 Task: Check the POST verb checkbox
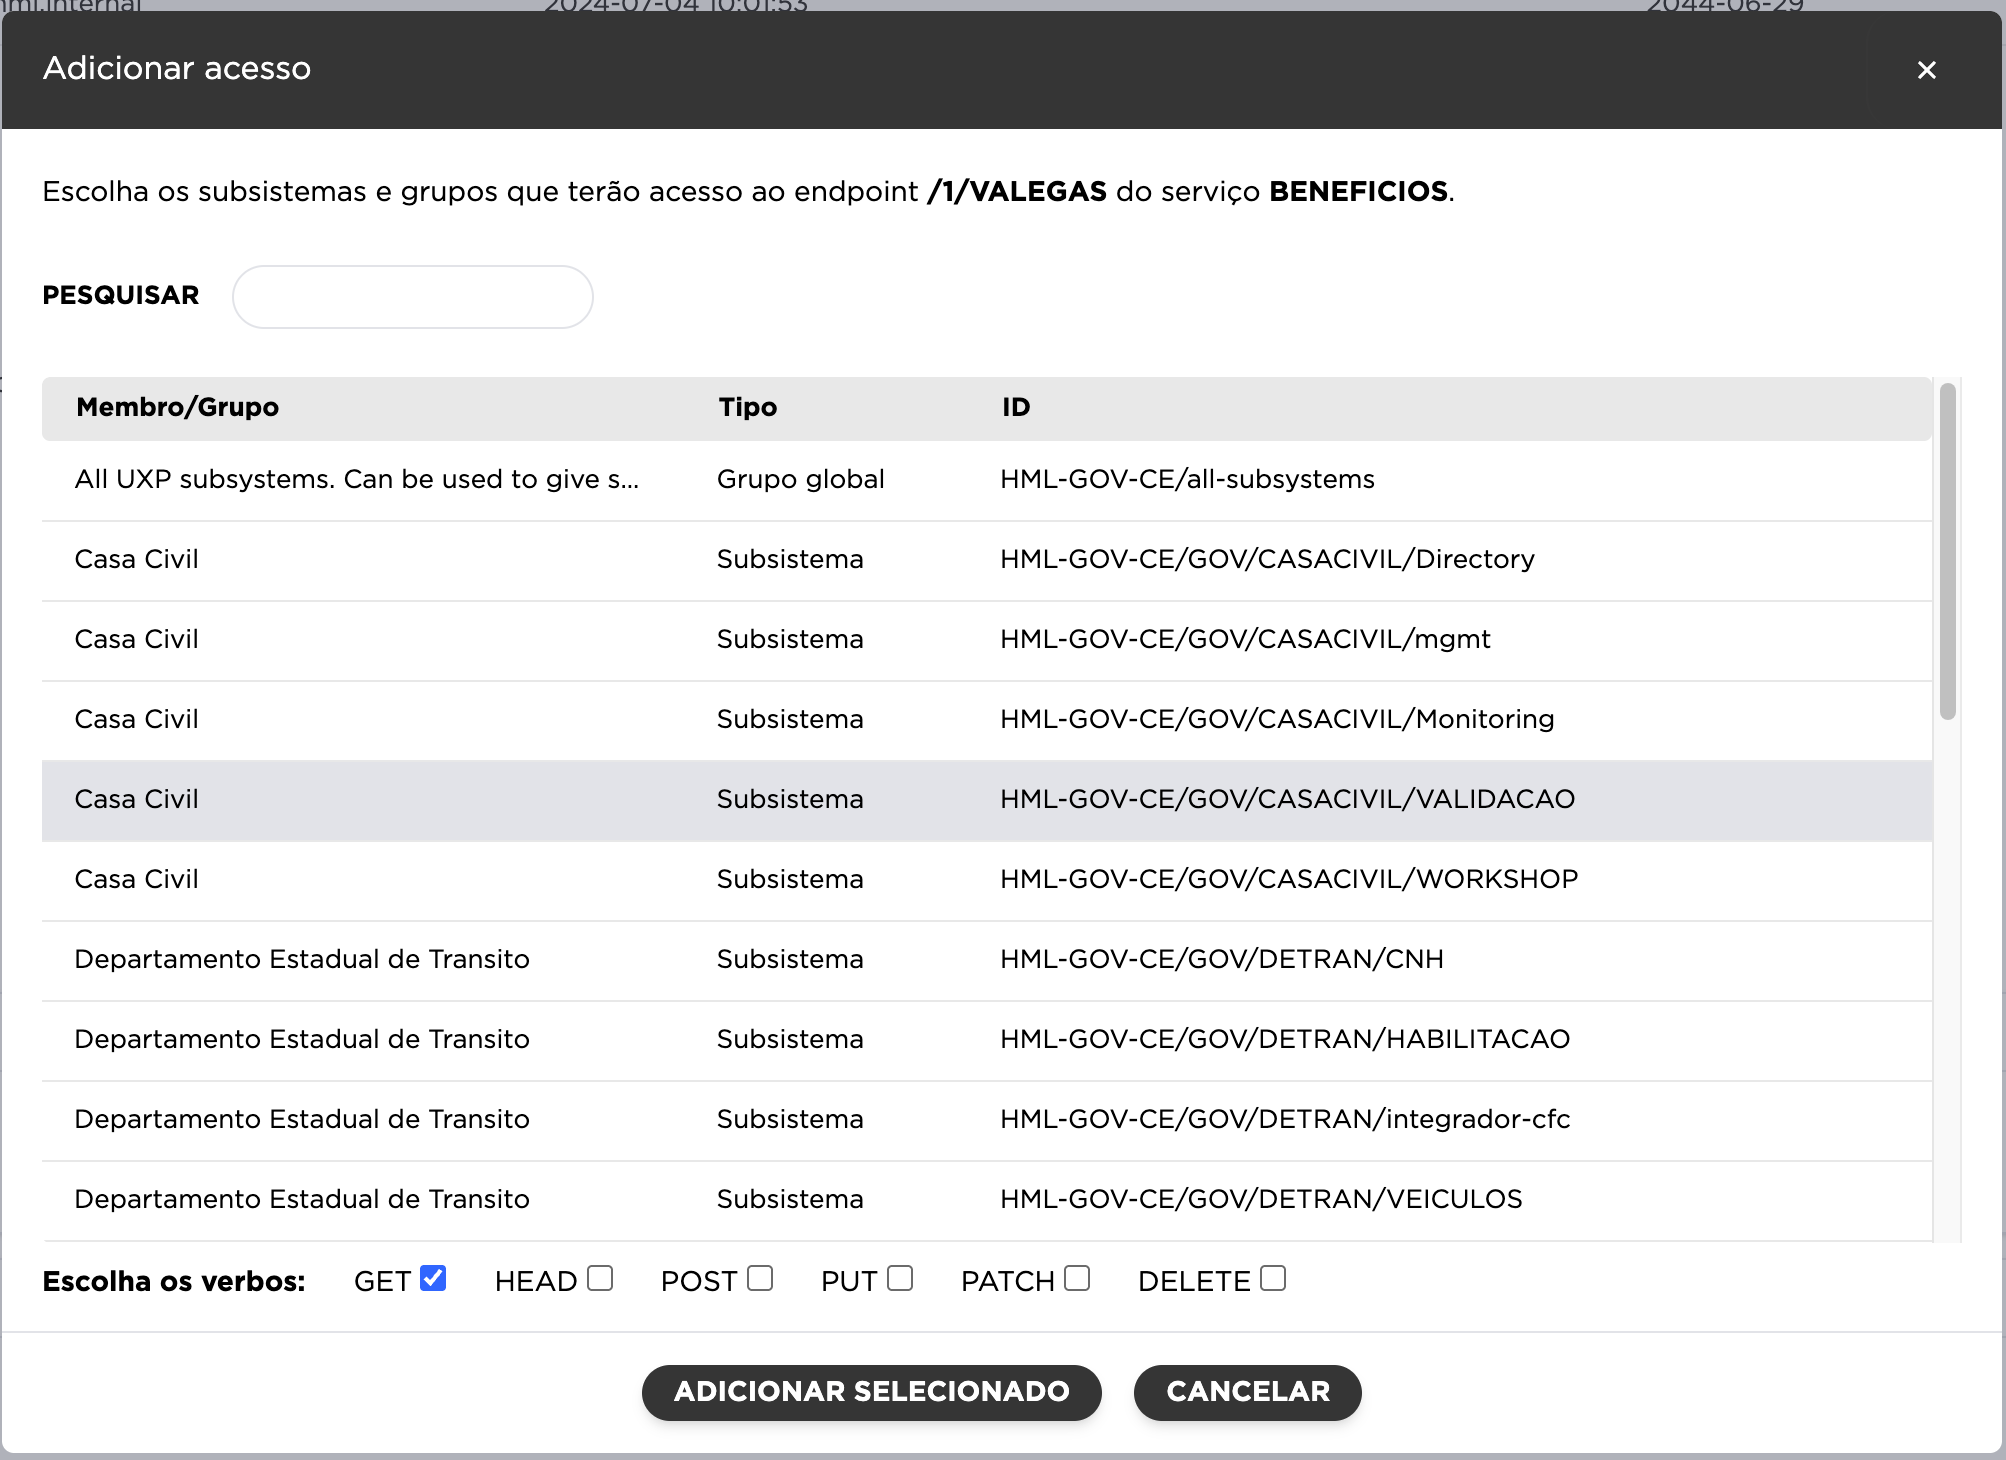(760, 1278)
